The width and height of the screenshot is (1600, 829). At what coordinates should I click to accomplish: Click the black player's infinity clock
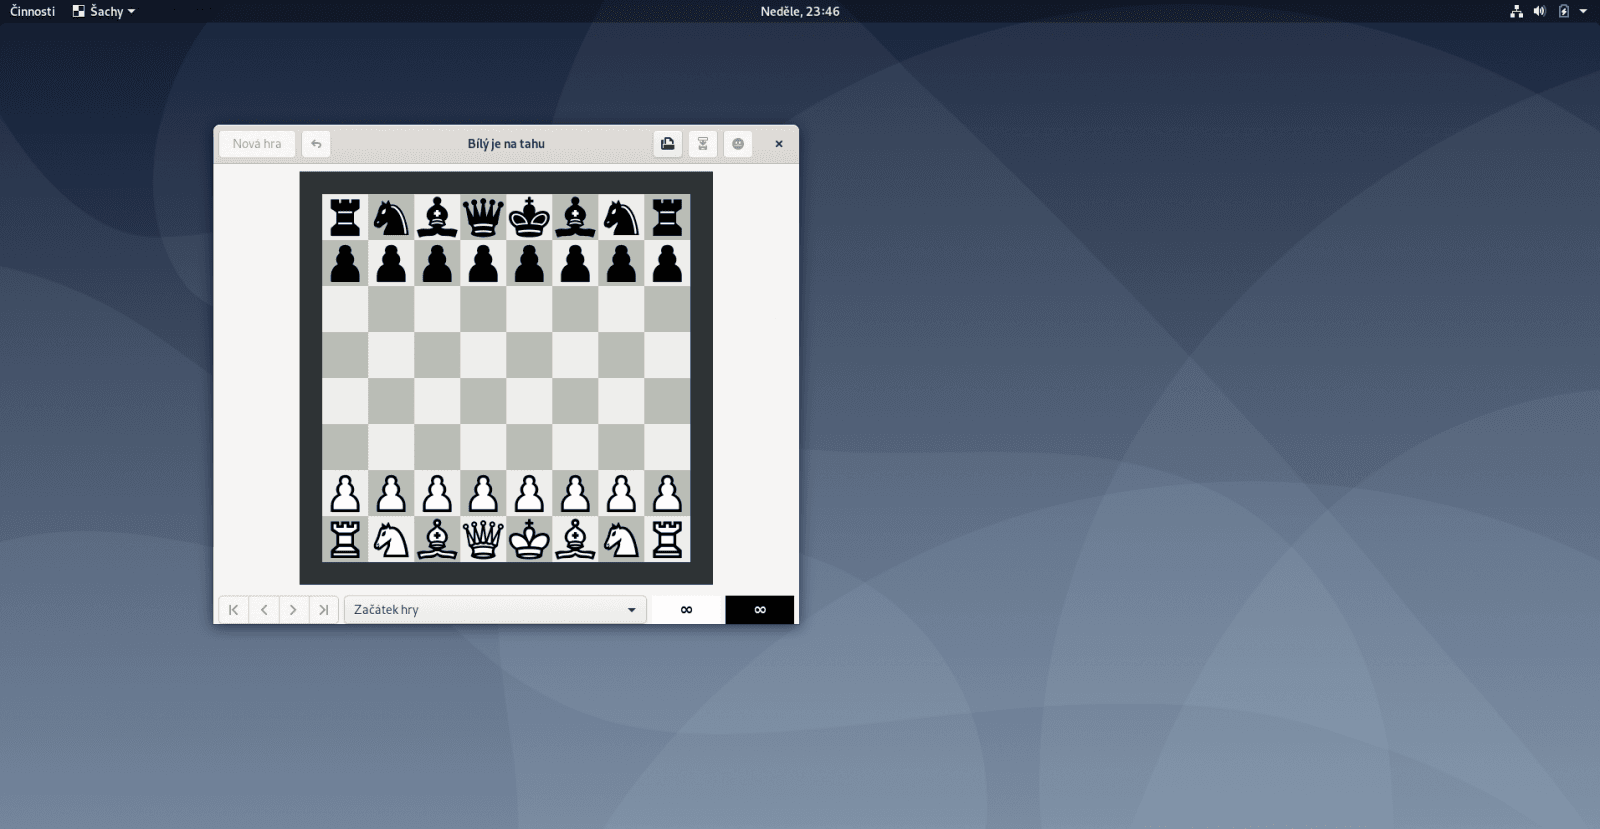tap(760, 610)
